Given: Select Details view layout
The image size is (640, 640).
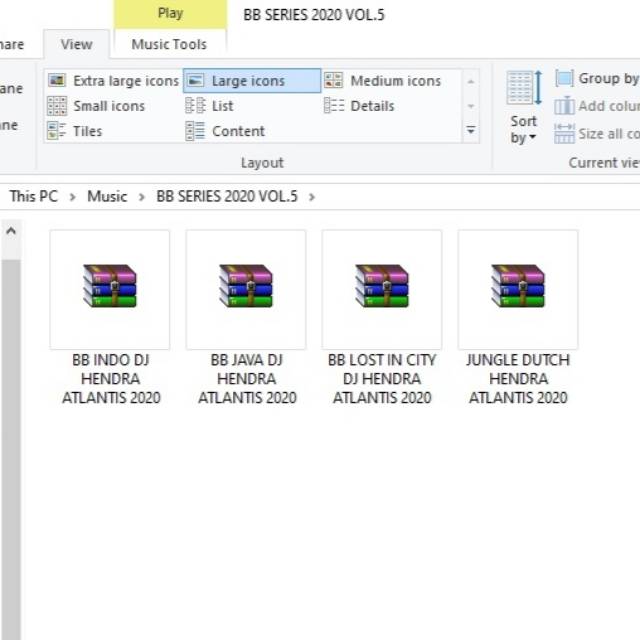Looking at the screenshot, I should click(360, 106).
